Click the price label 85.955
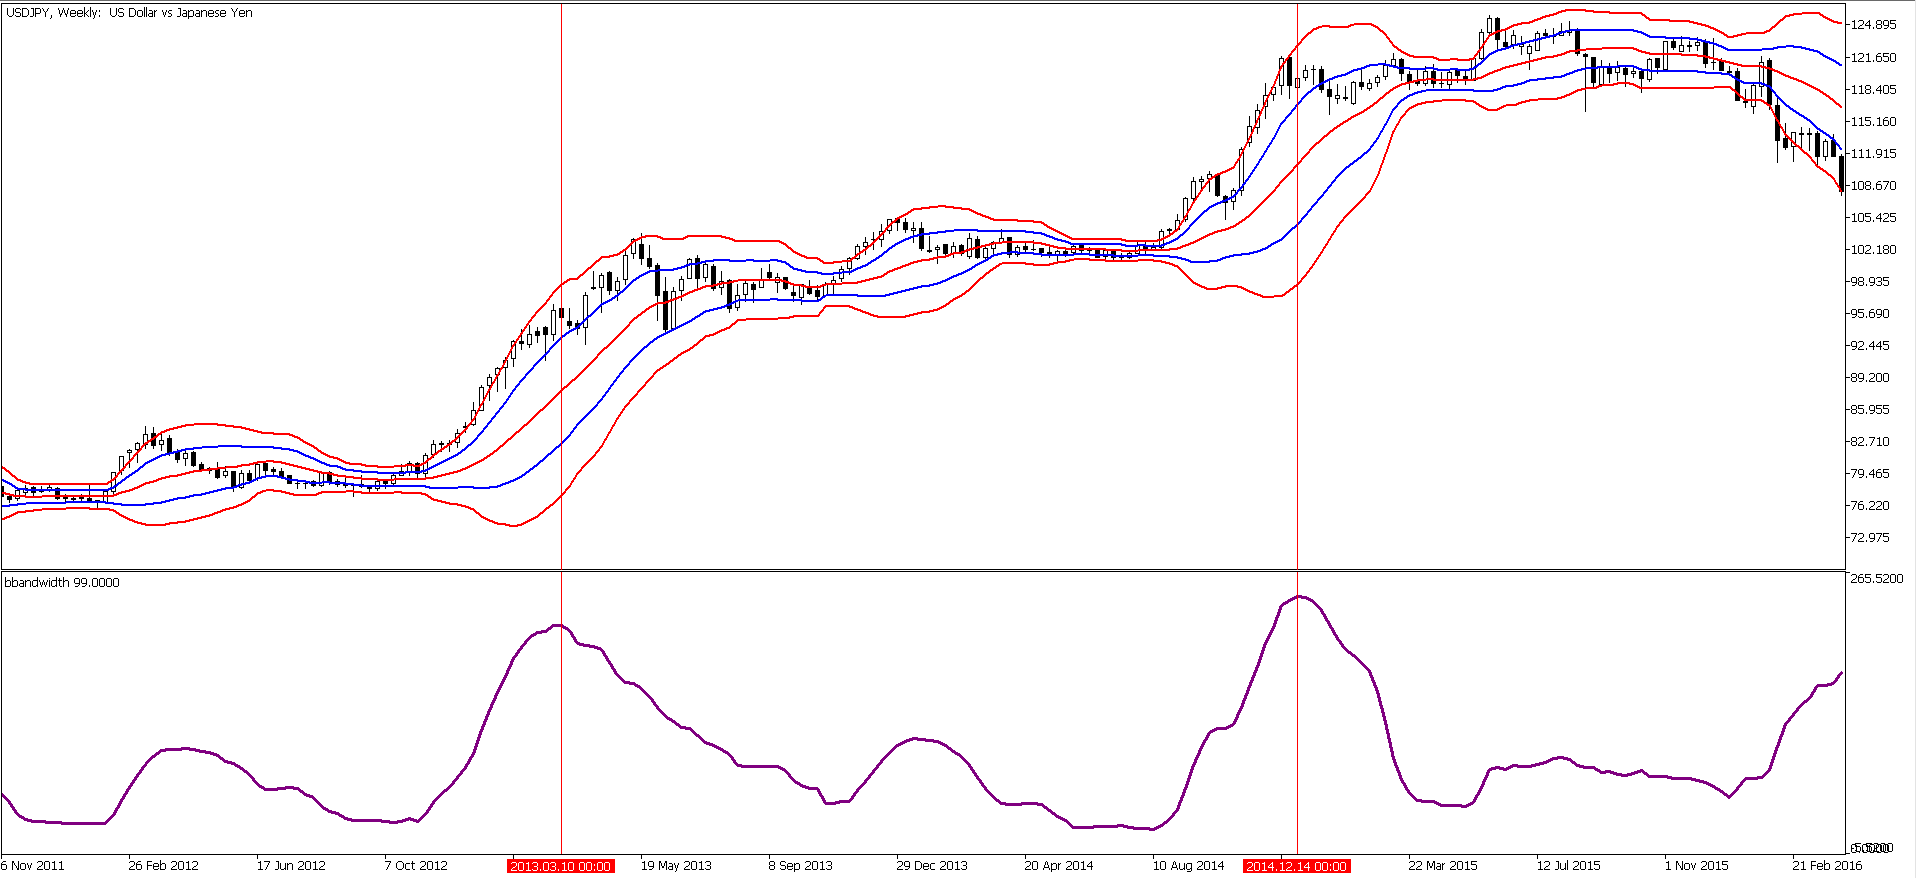This screenshot has height=878, width=1916. coord(1870,409)
